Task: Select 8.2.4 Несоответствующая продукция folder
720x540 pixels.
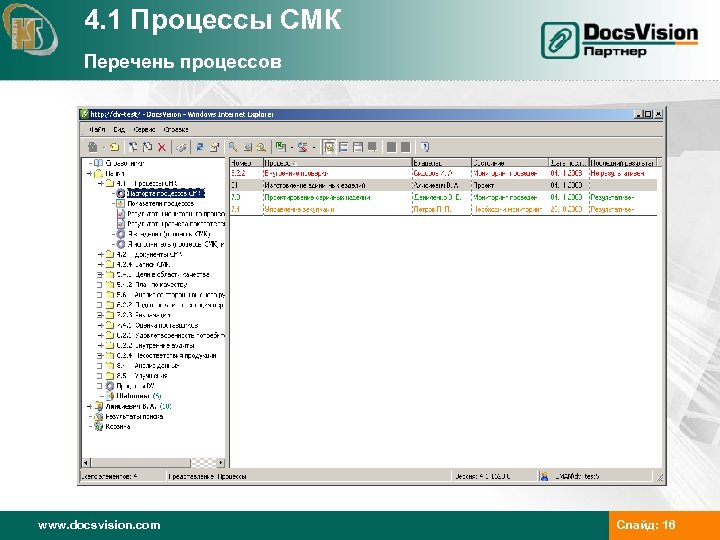Action: coord(166,355)
